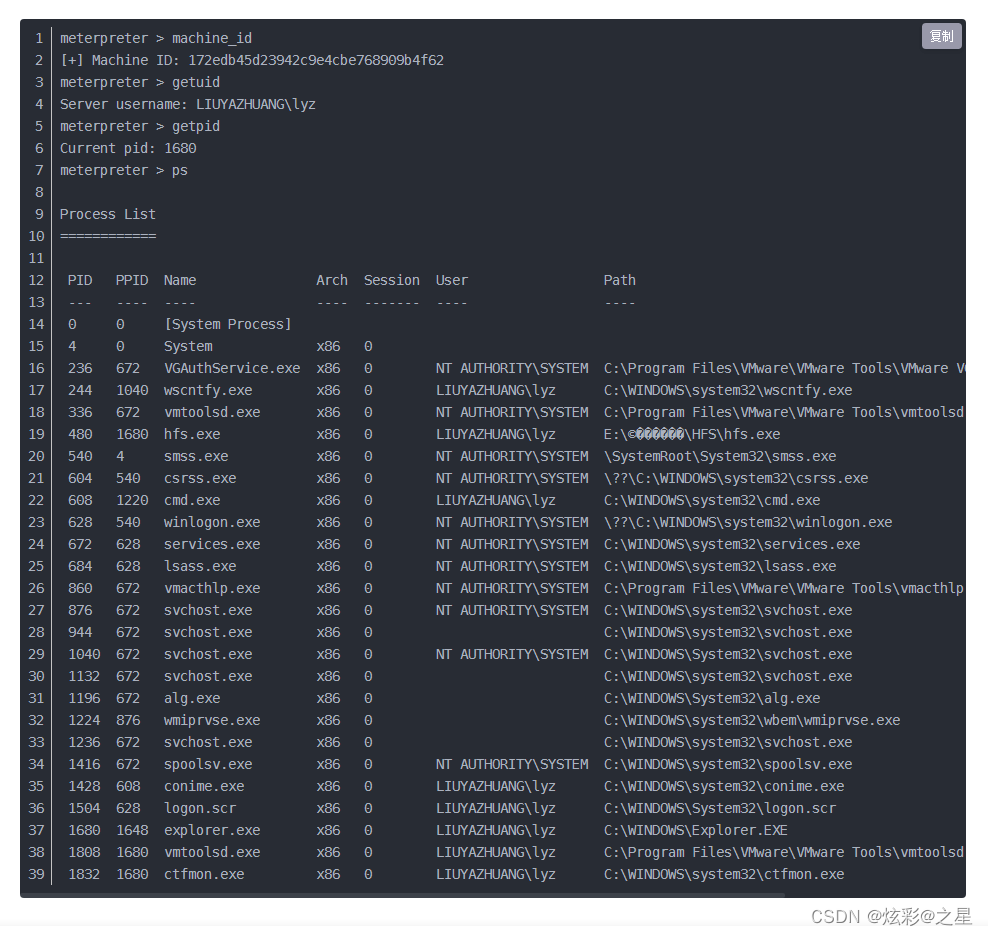
Task: Click the logon.scr process name
Action: [200, 809]
